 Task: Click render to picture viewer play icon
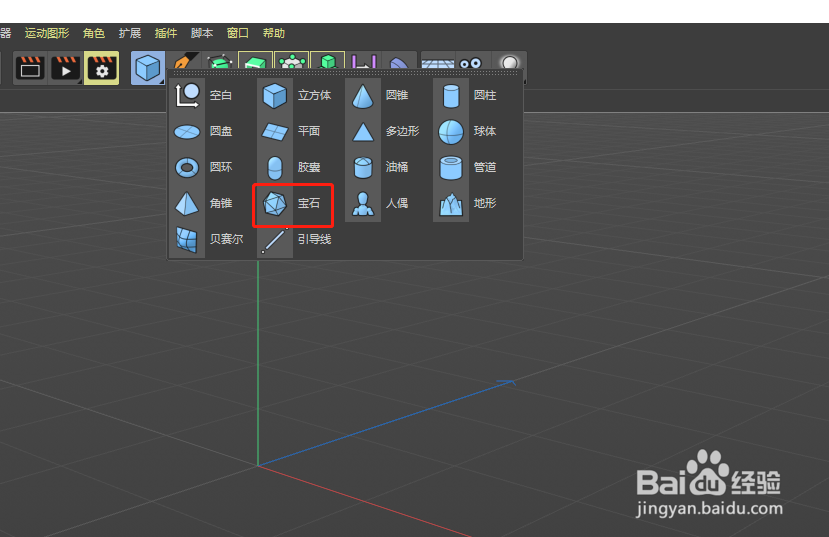point(65,68)
